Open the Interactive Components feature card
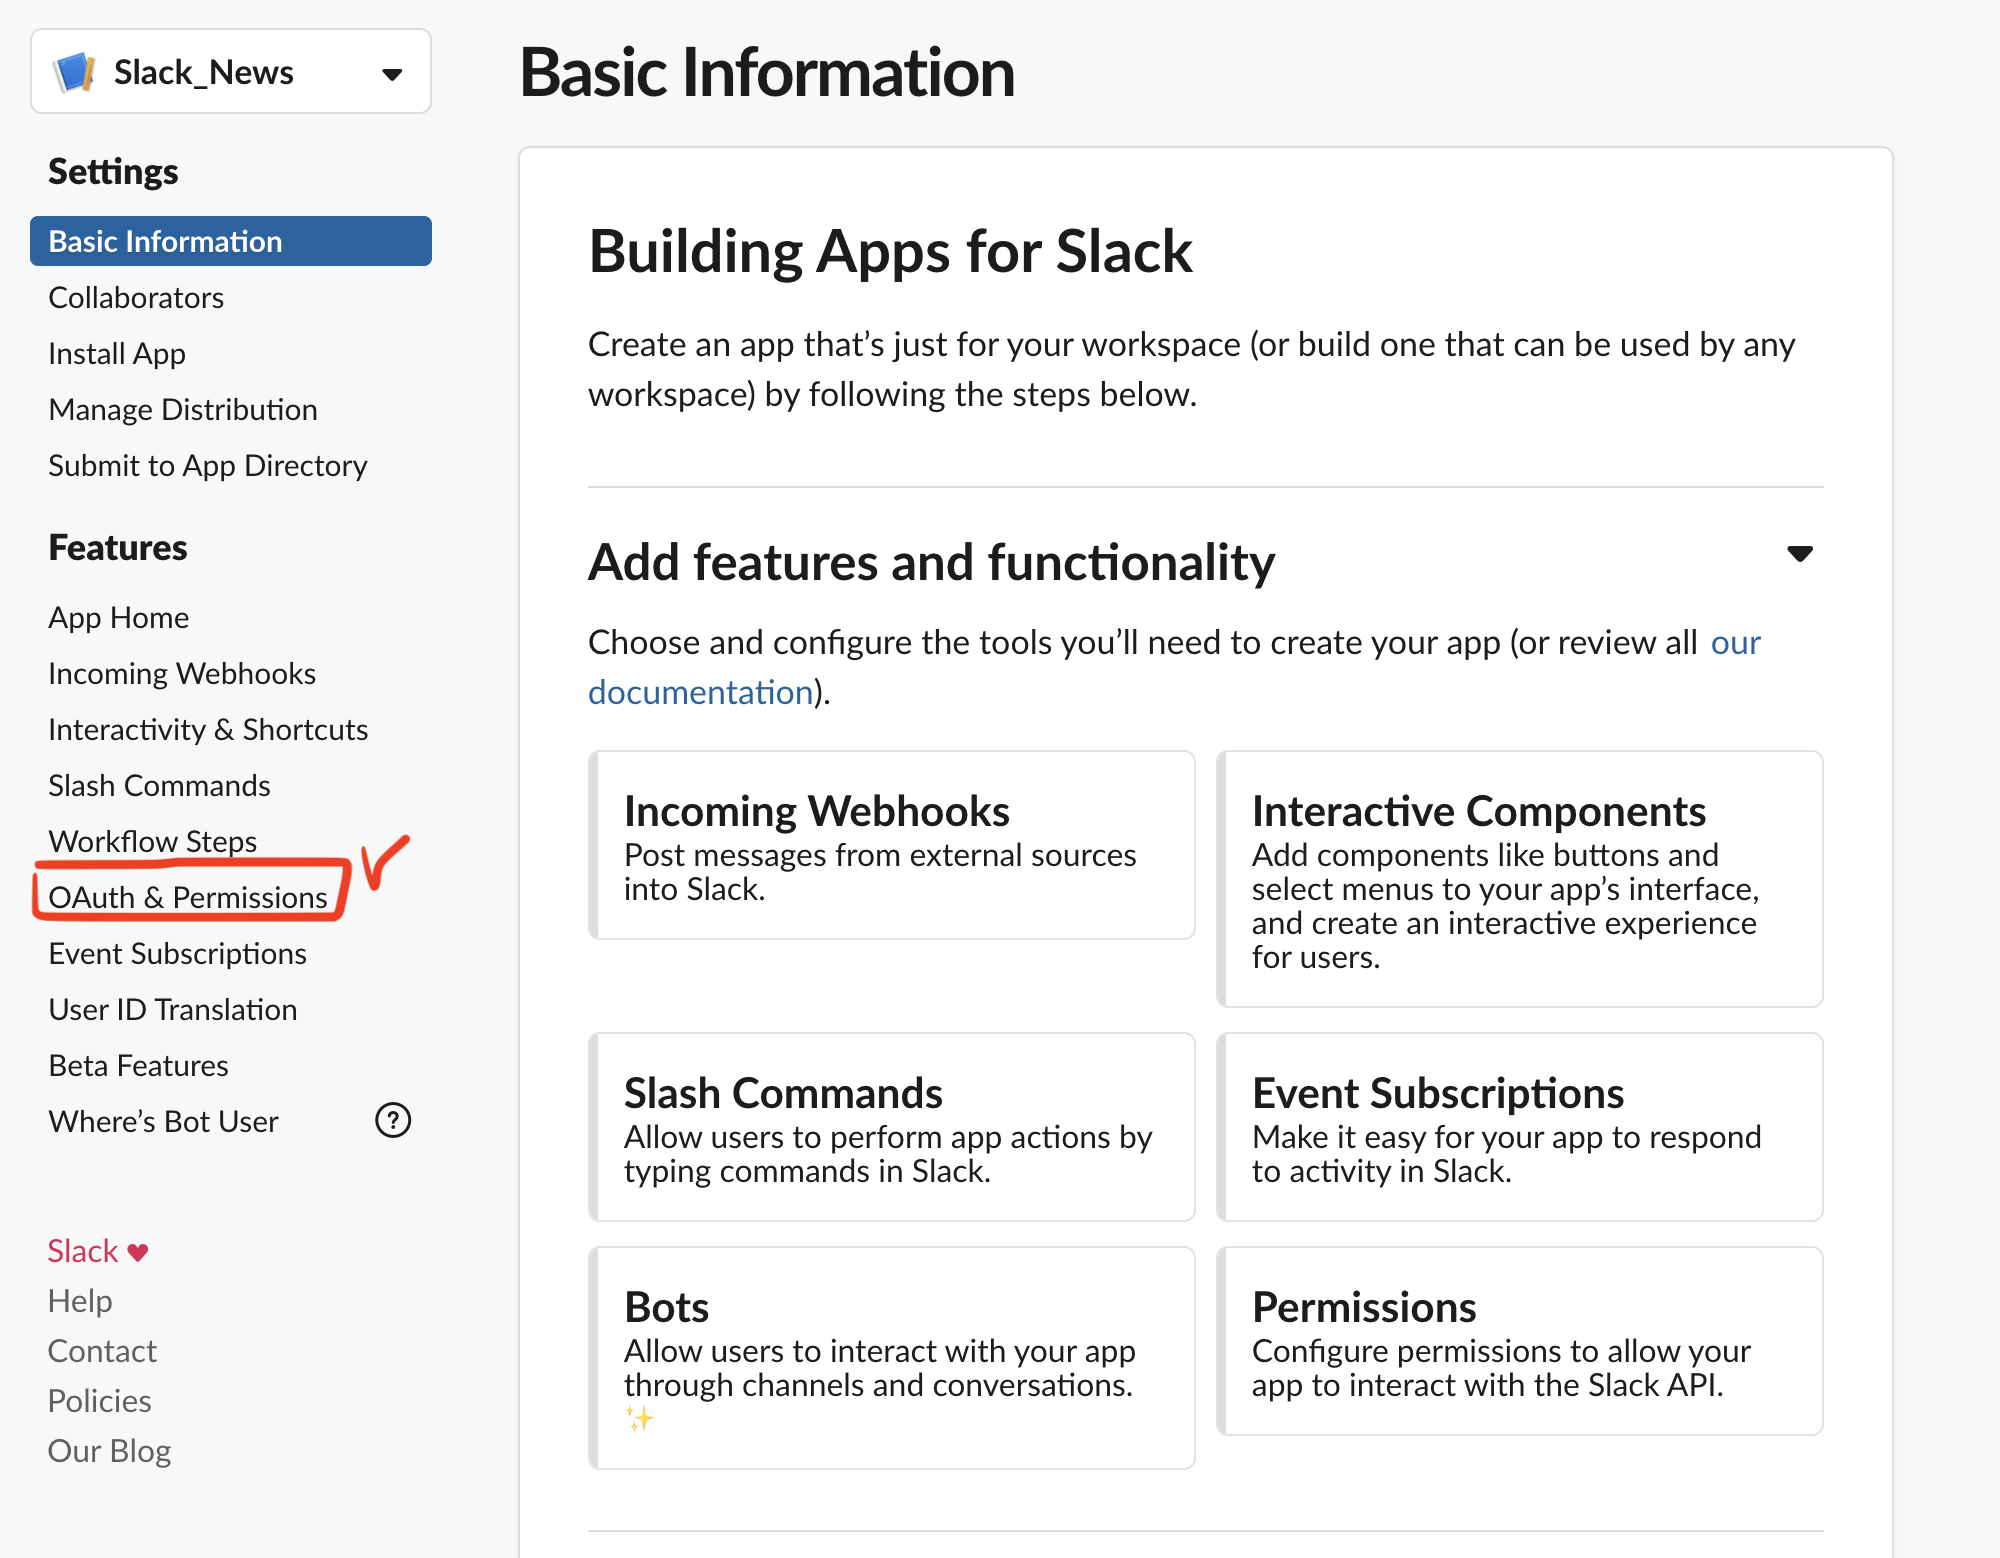This screenshot has height=1558, width=2000. click(1519, 878)
